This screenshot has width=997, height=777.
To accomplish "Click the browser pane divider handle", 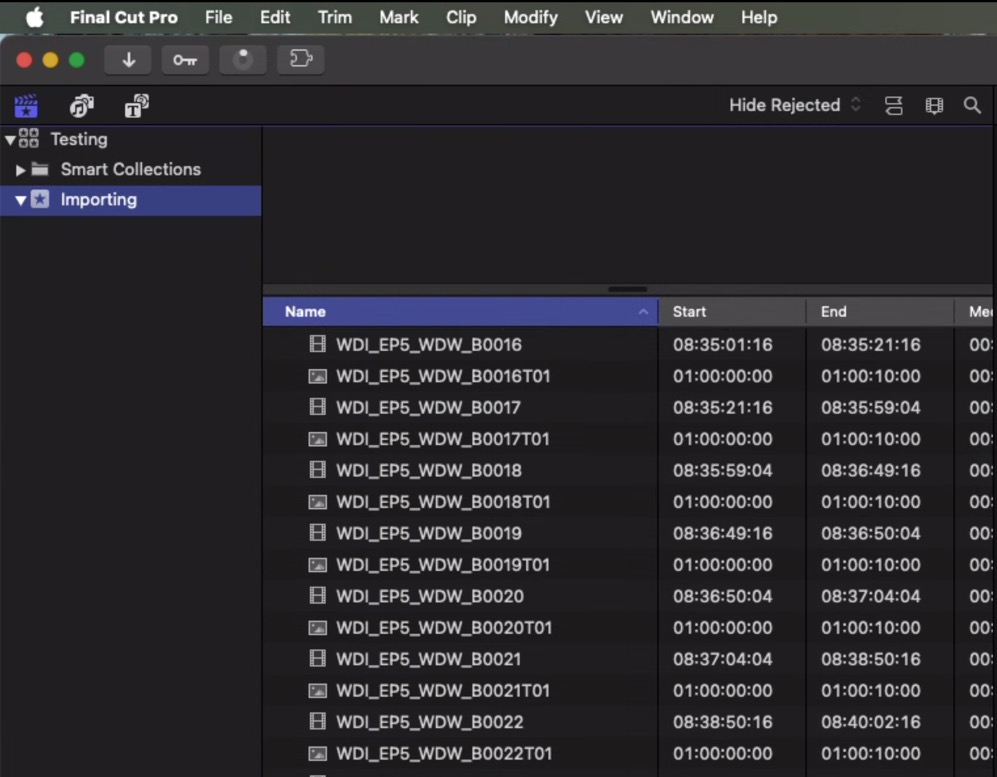I will pyautogui.click(x=627, y=289).
